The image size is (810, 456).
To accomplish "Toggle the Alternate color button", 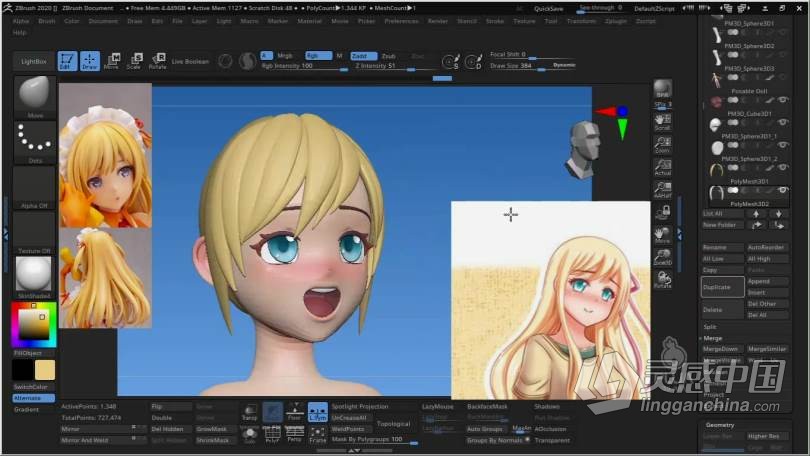I will tap(34, 398).
